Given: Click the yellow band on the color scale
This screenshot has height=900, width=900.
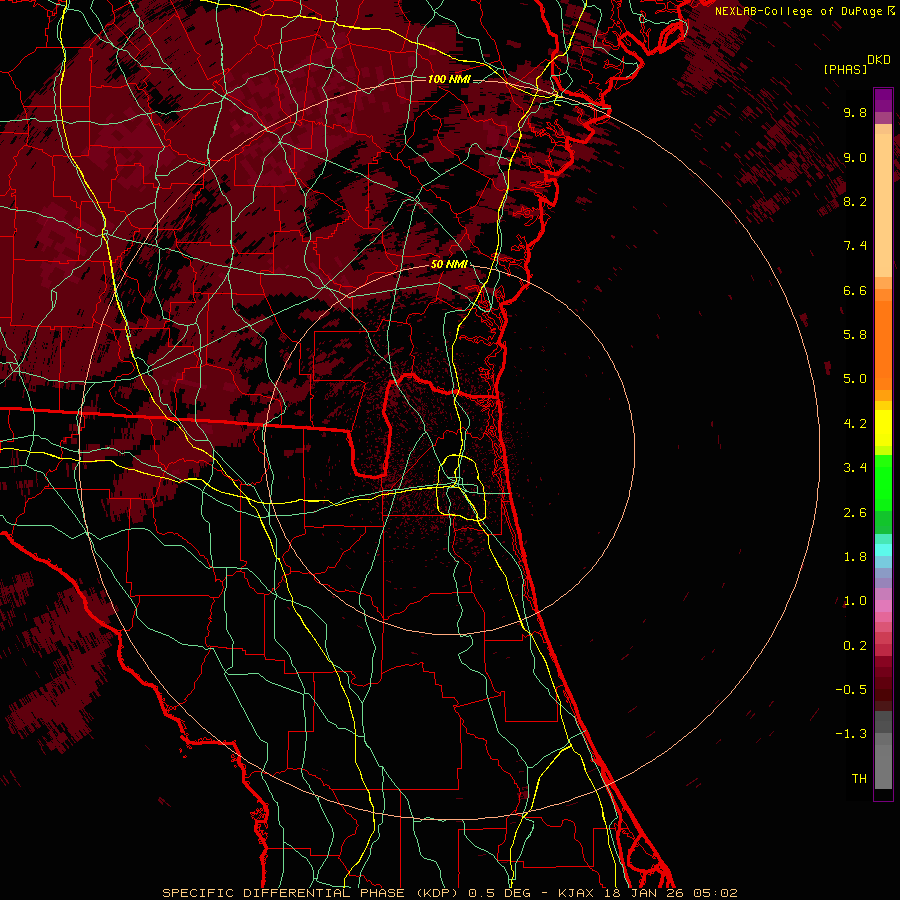Looking at the screenshot, I should (883, 428).
